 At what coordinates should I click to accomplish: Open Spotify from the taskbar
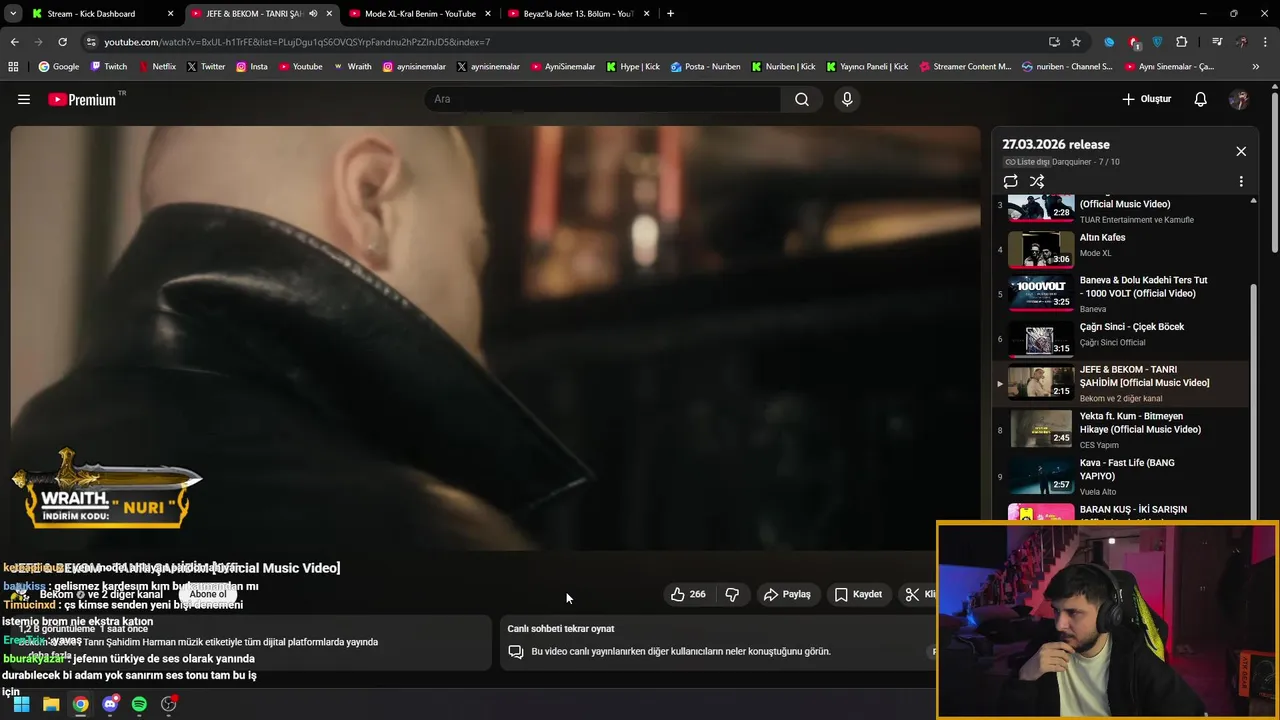coord(139,704)
